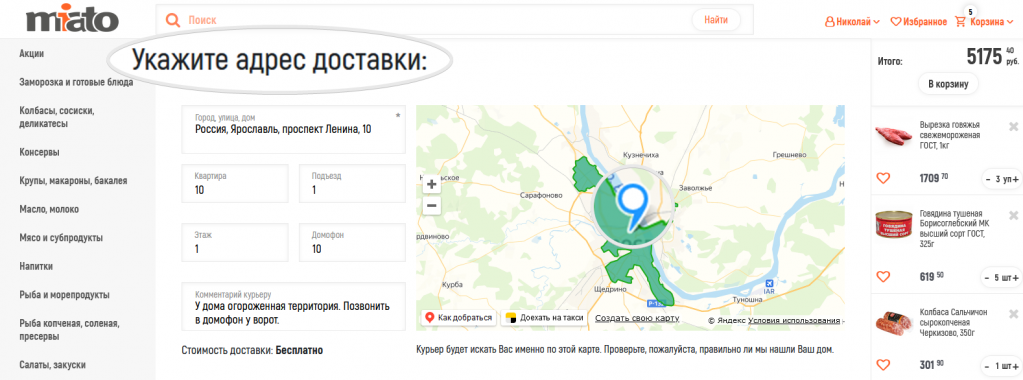Edit the Комментарий курьеру field
1023x380 pixels.
tap(294, 307)
